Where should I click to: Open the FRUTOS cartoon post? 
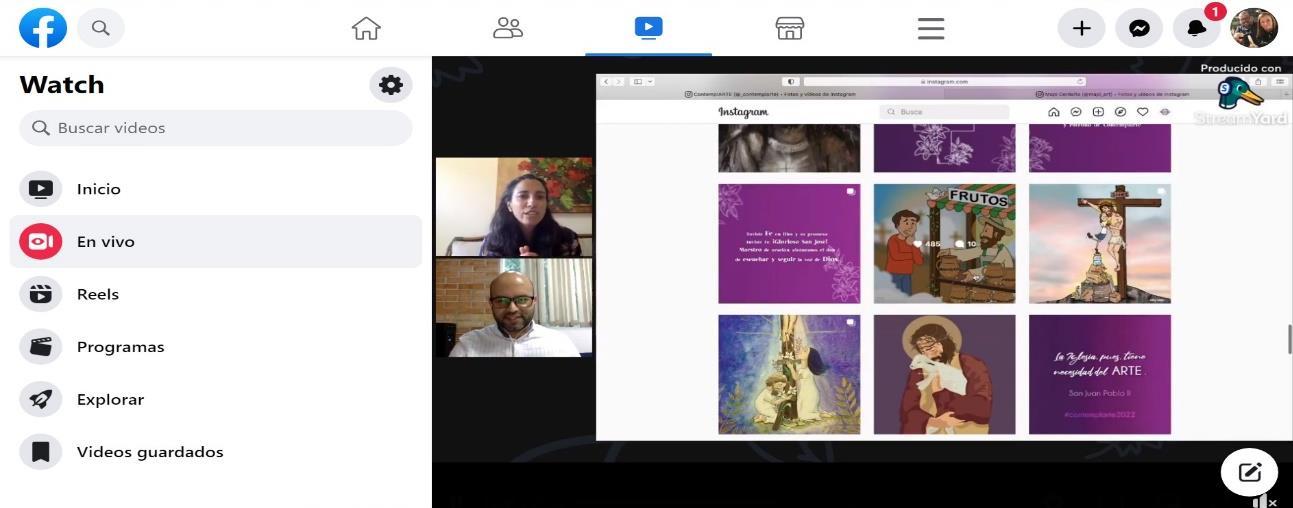(x=944, y=243)
